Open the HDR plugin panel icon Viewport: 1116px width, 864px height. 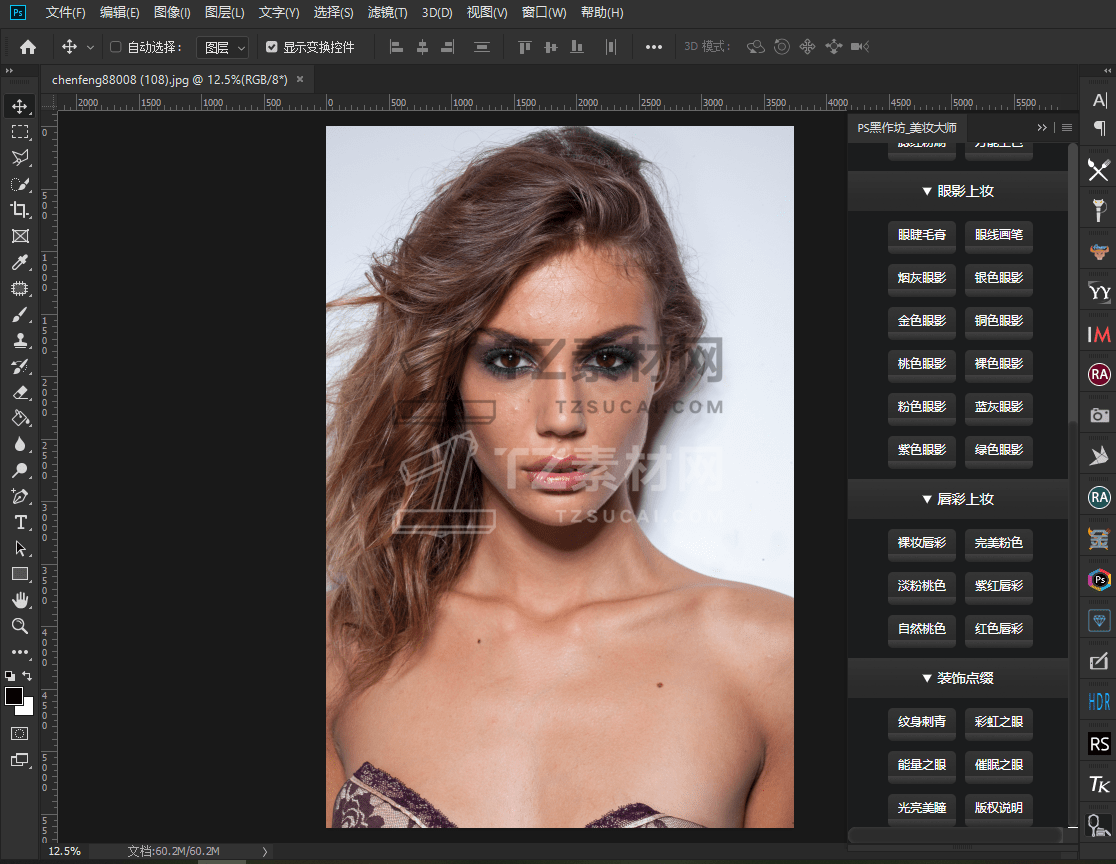pyautogui.click(x=1099, y=700)
